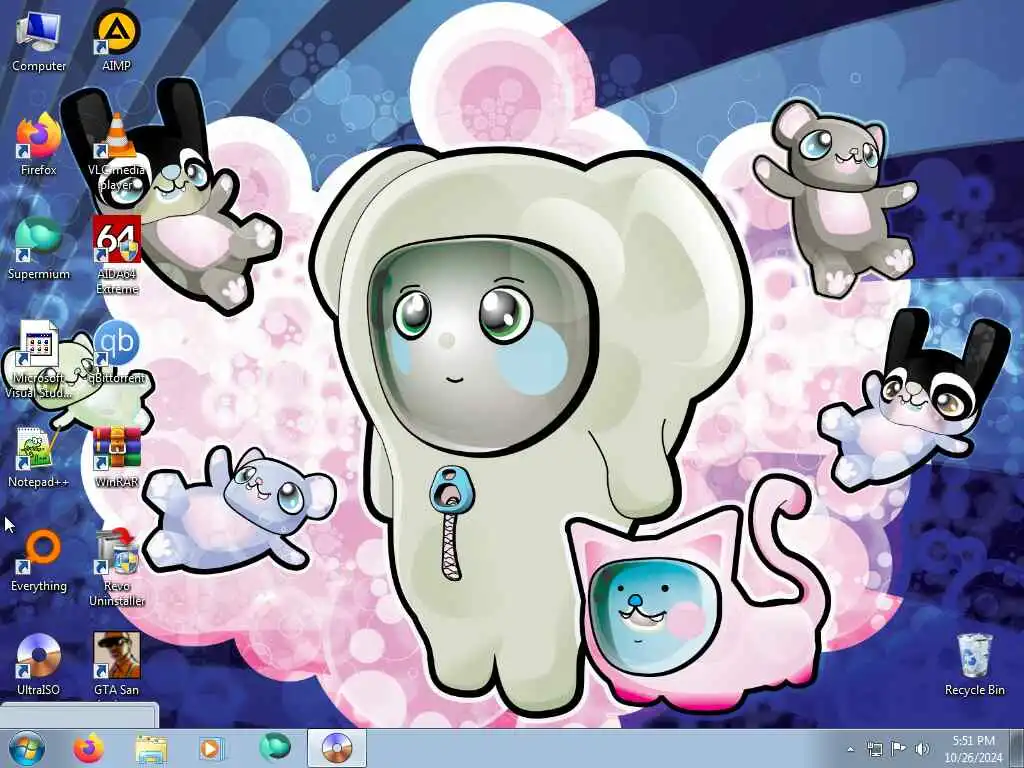Select the Firefox desktop shortcut
Viewport: 1024px width, 768px height.
[39, 145]
